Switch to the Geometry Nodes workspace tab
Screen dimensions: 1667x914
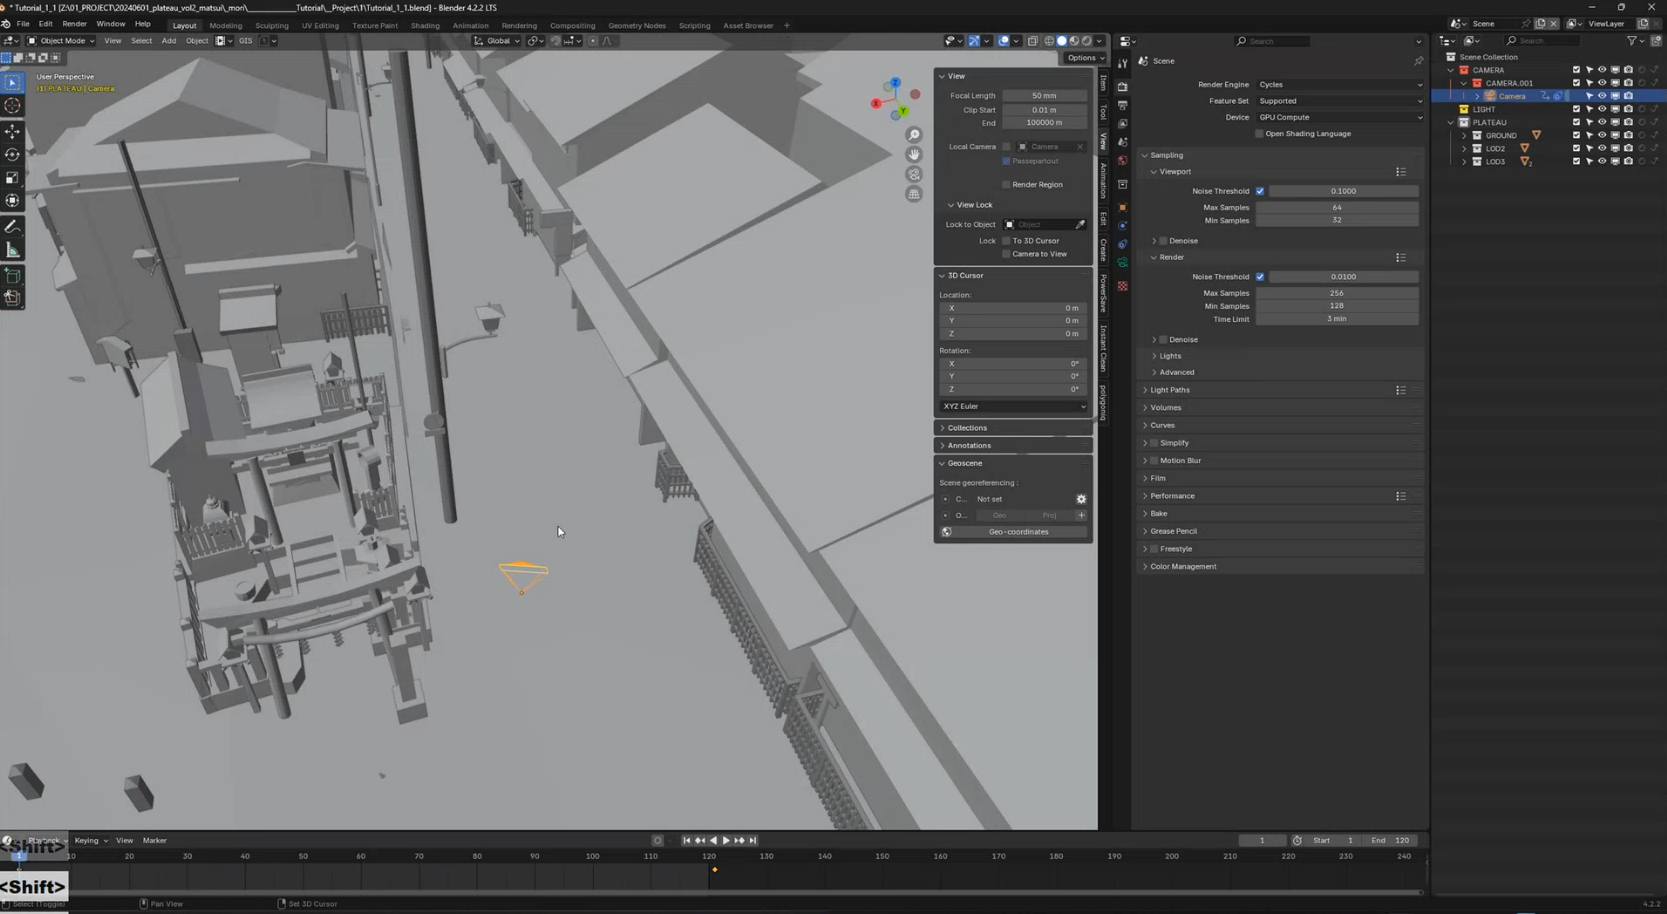pos(637,26)
